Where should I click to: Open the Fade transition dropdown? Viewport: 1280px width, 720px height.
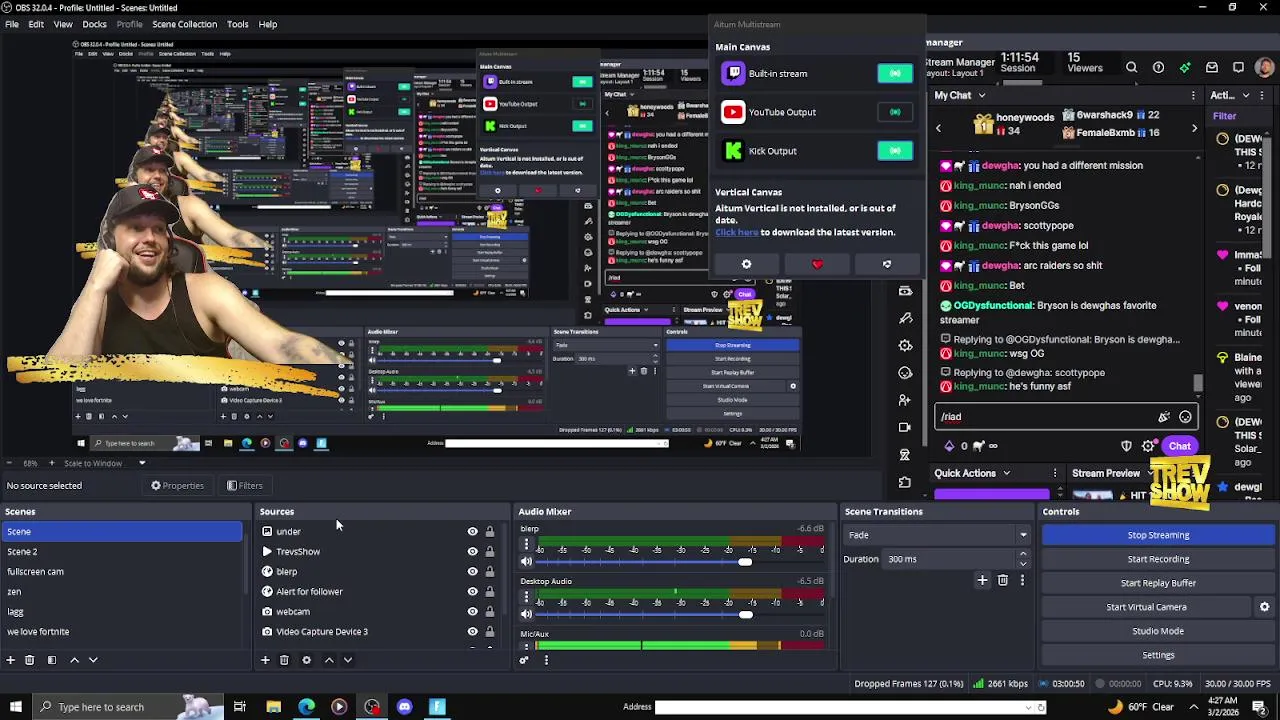click(937, 535)
